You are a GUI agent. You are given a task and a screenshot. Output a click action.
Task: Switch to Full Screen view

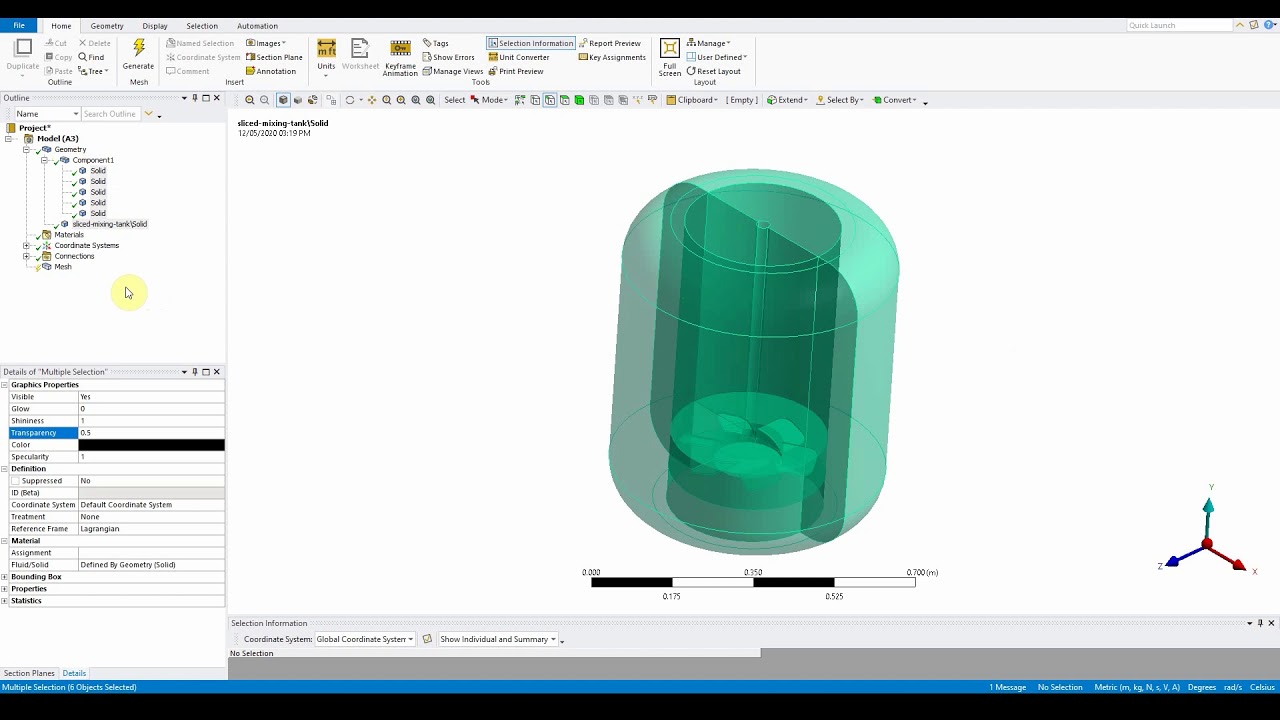(x=670, y=57)
